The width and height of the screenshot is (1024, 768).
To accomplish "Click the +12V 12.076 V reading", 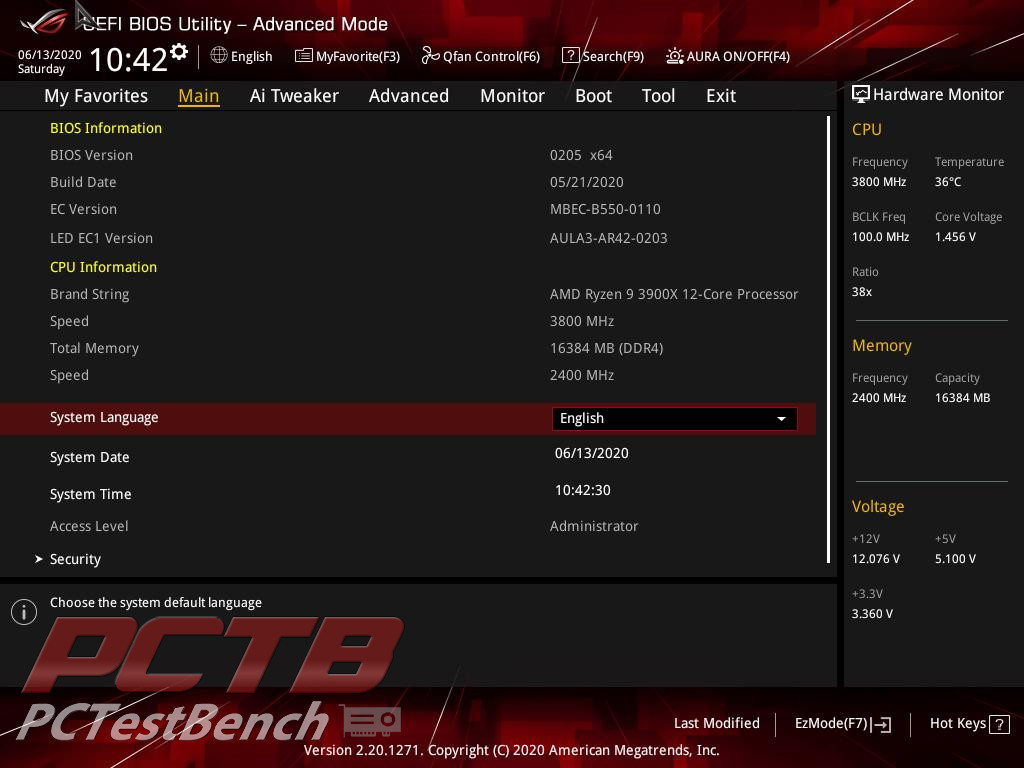I will 876,558.
